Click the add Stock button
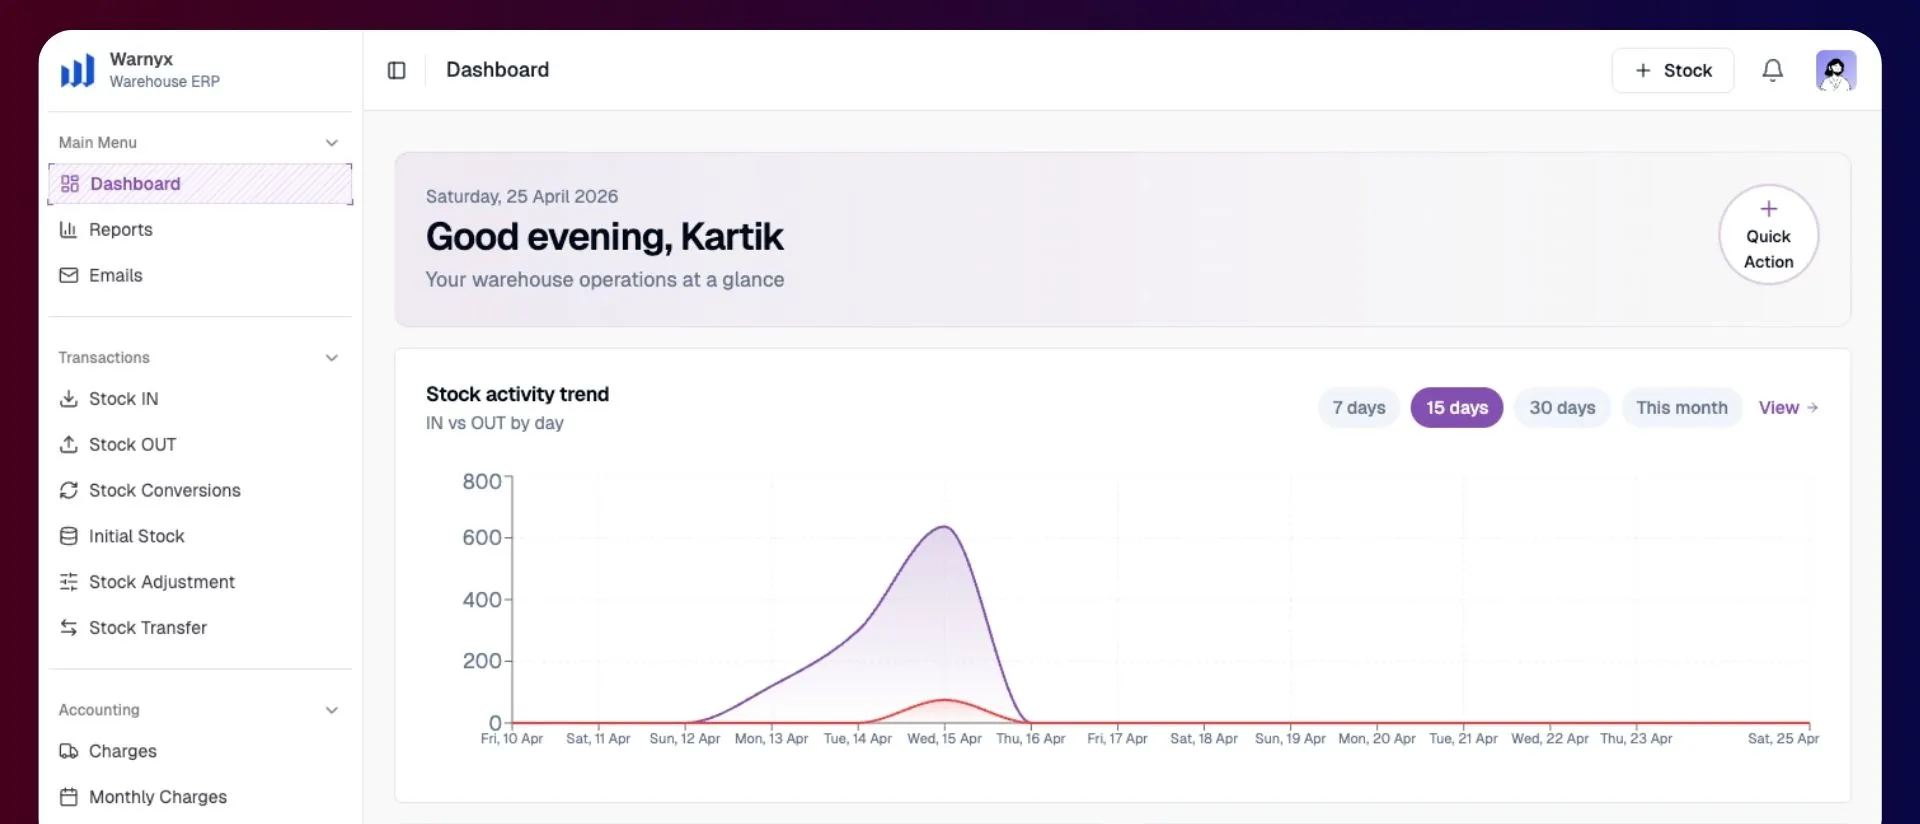Viewport: 1920px width, 824px height. pyautogui.click(x=1672, y=71)
